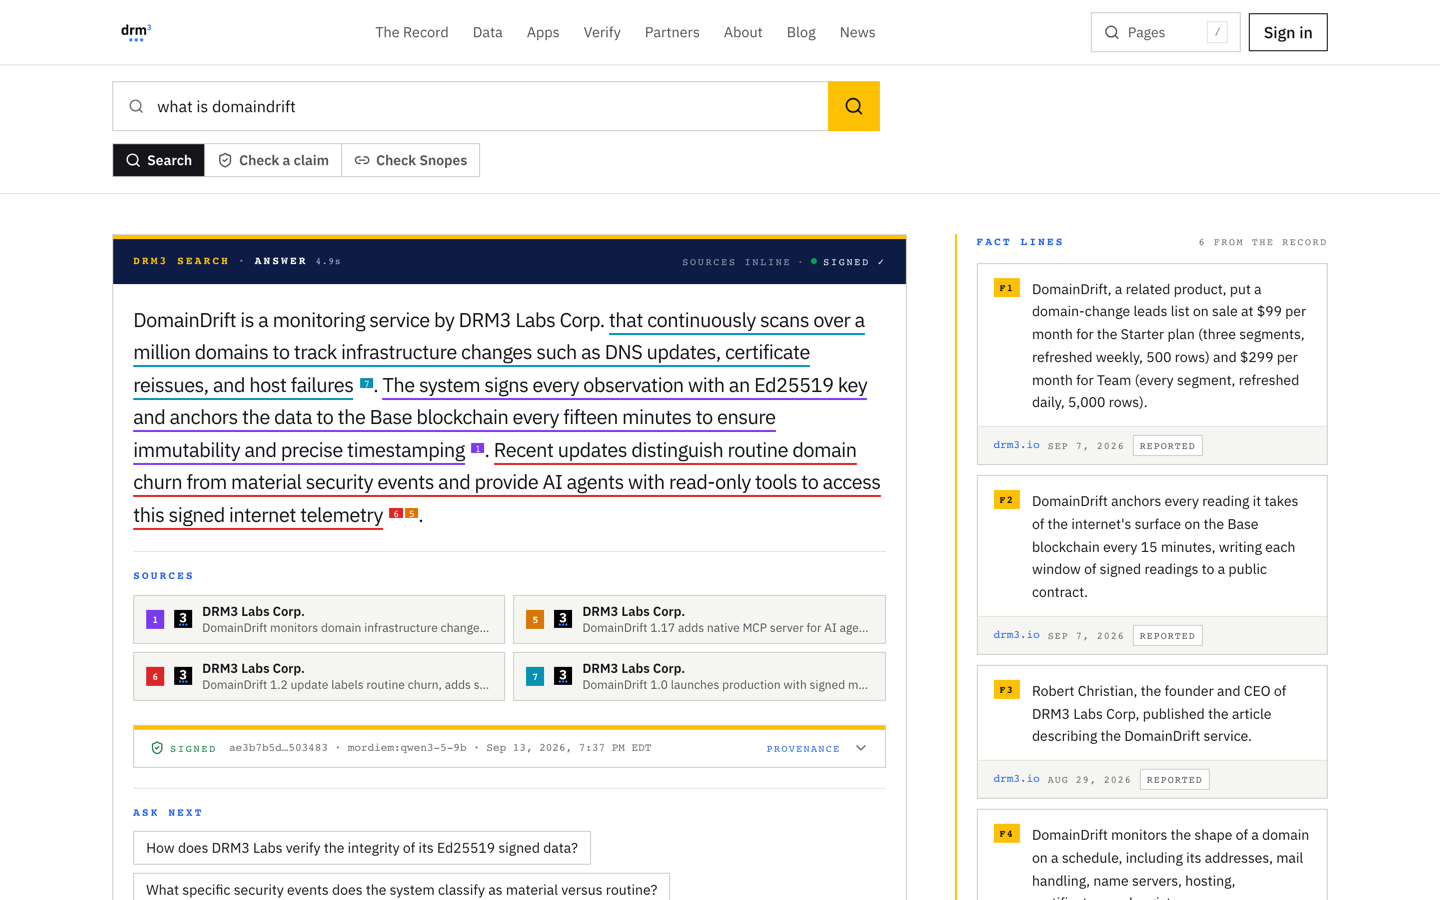This screenshot has width=1440, height=900.
Task: Switch to Check Snopes tab
Action: point(411,160)
